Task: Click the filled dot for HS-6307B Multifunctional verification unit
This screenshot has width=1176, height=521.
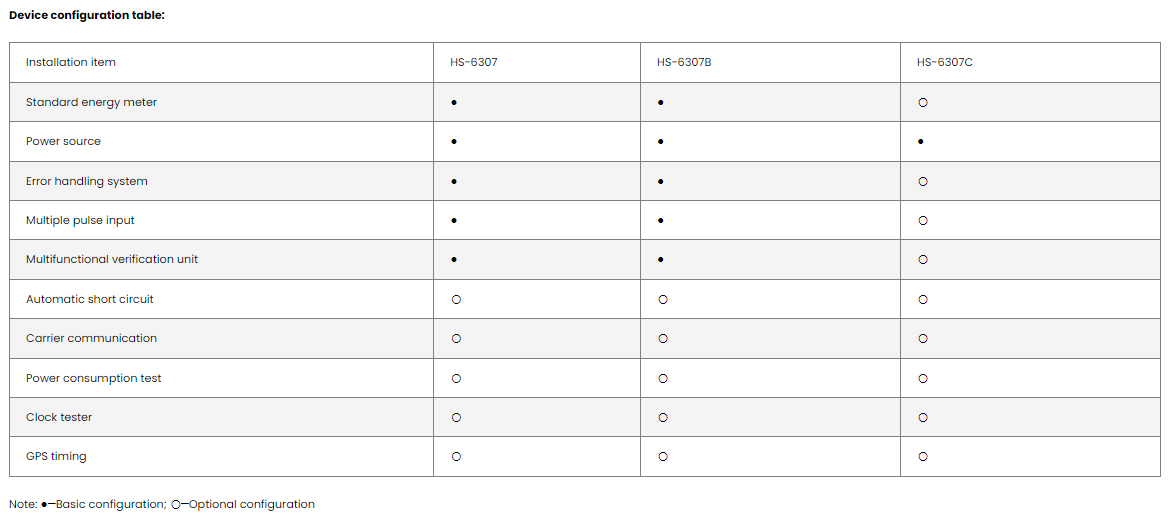Action: (661, 260)
